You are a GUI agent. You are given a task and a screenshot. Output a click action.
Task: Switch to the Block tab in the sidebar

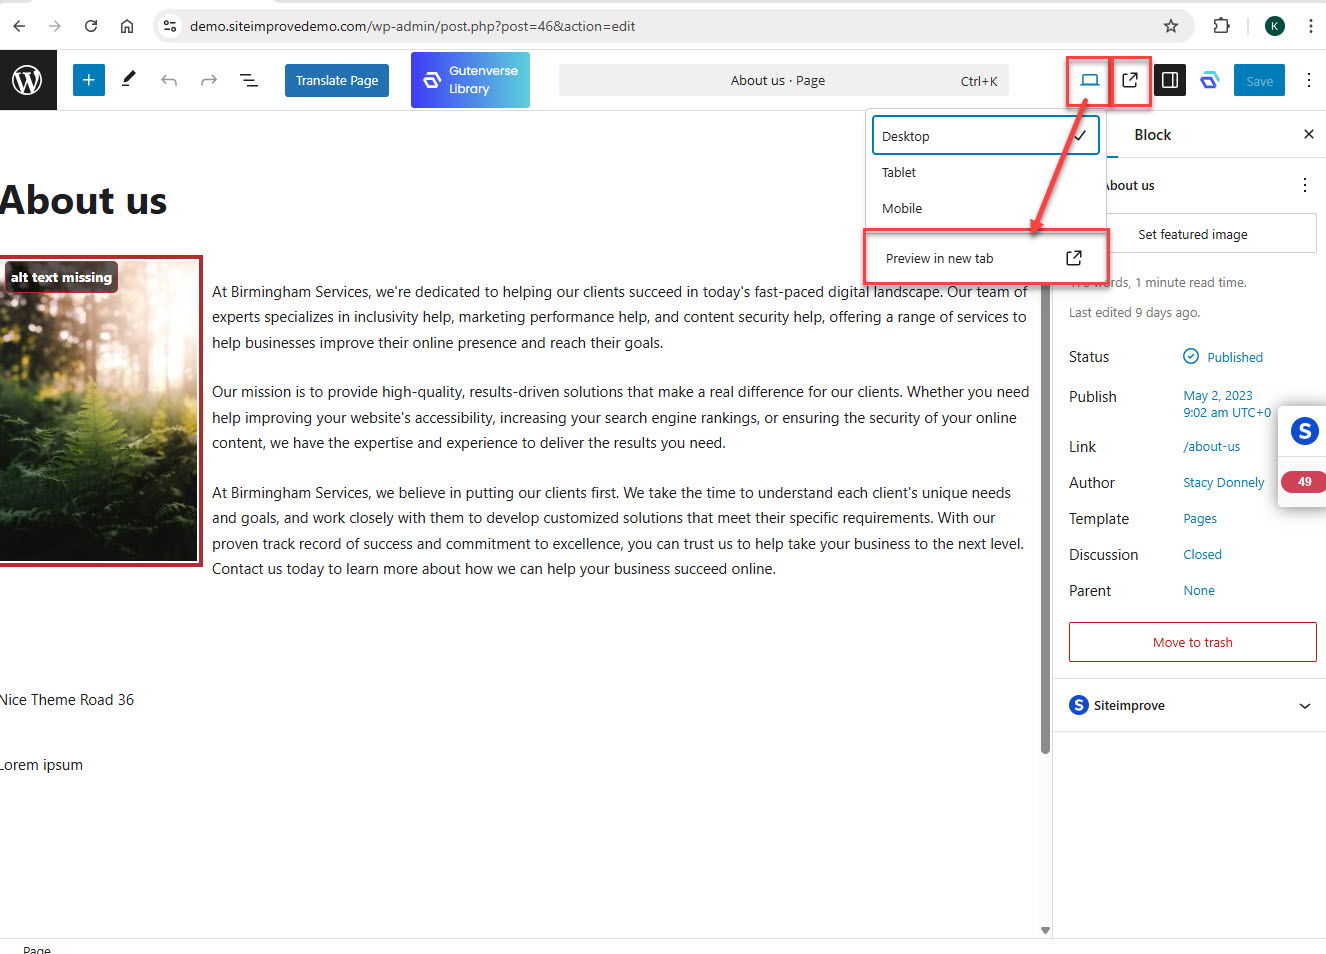click(x=1152, y=134)
